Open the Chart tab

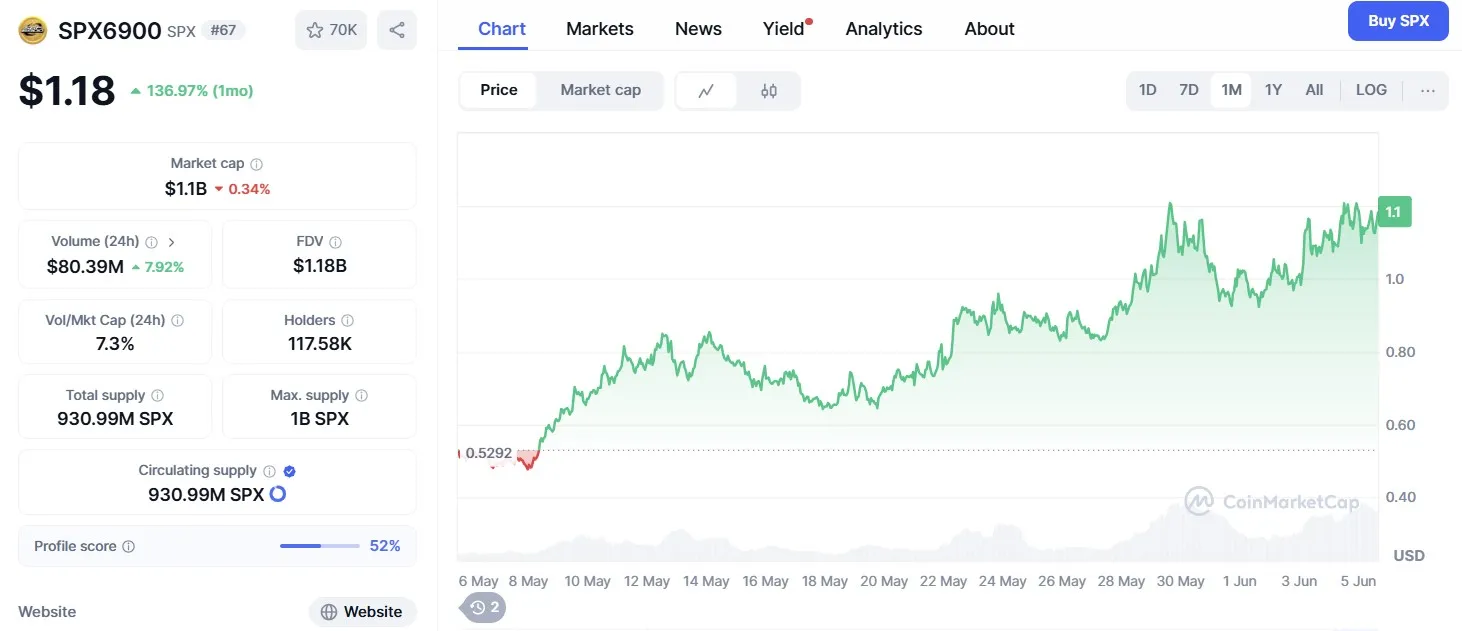[x=502, y=29]
